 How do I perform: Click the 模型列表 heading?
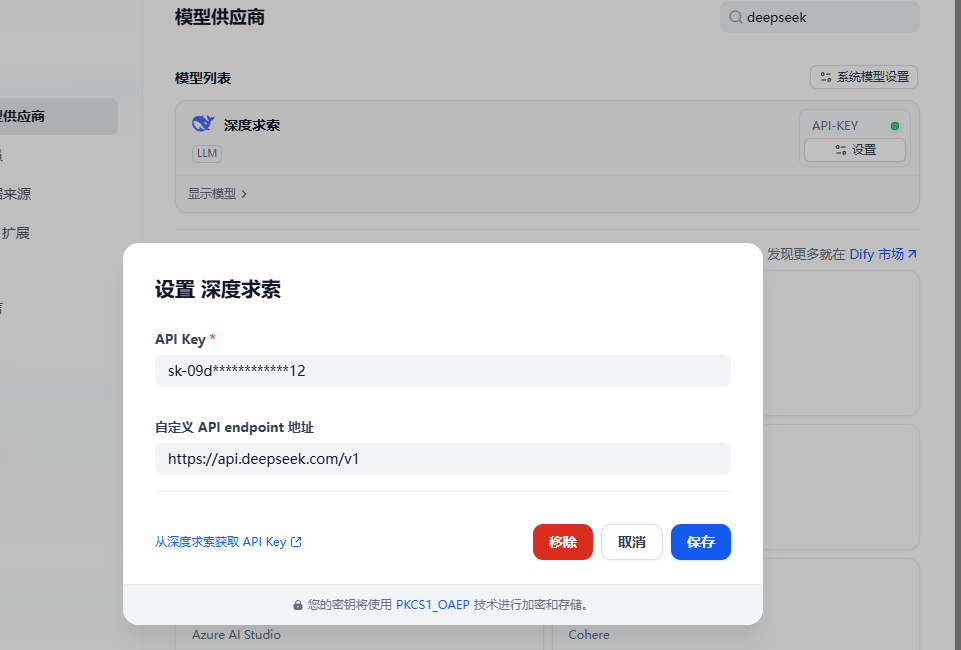(203, 78)
